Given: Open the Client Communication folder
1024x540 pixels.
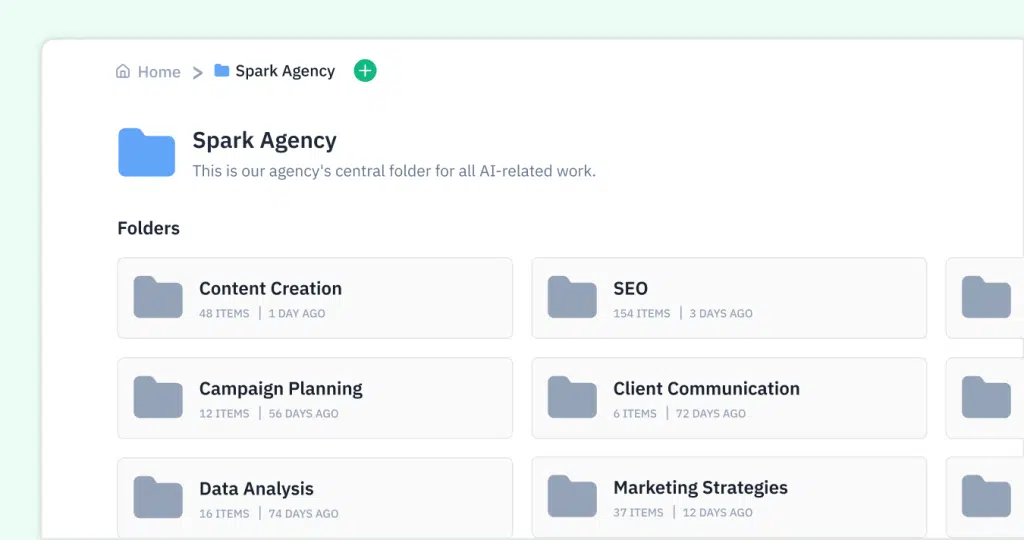Looking at the screenshot, I should click(x=729, y=398).
